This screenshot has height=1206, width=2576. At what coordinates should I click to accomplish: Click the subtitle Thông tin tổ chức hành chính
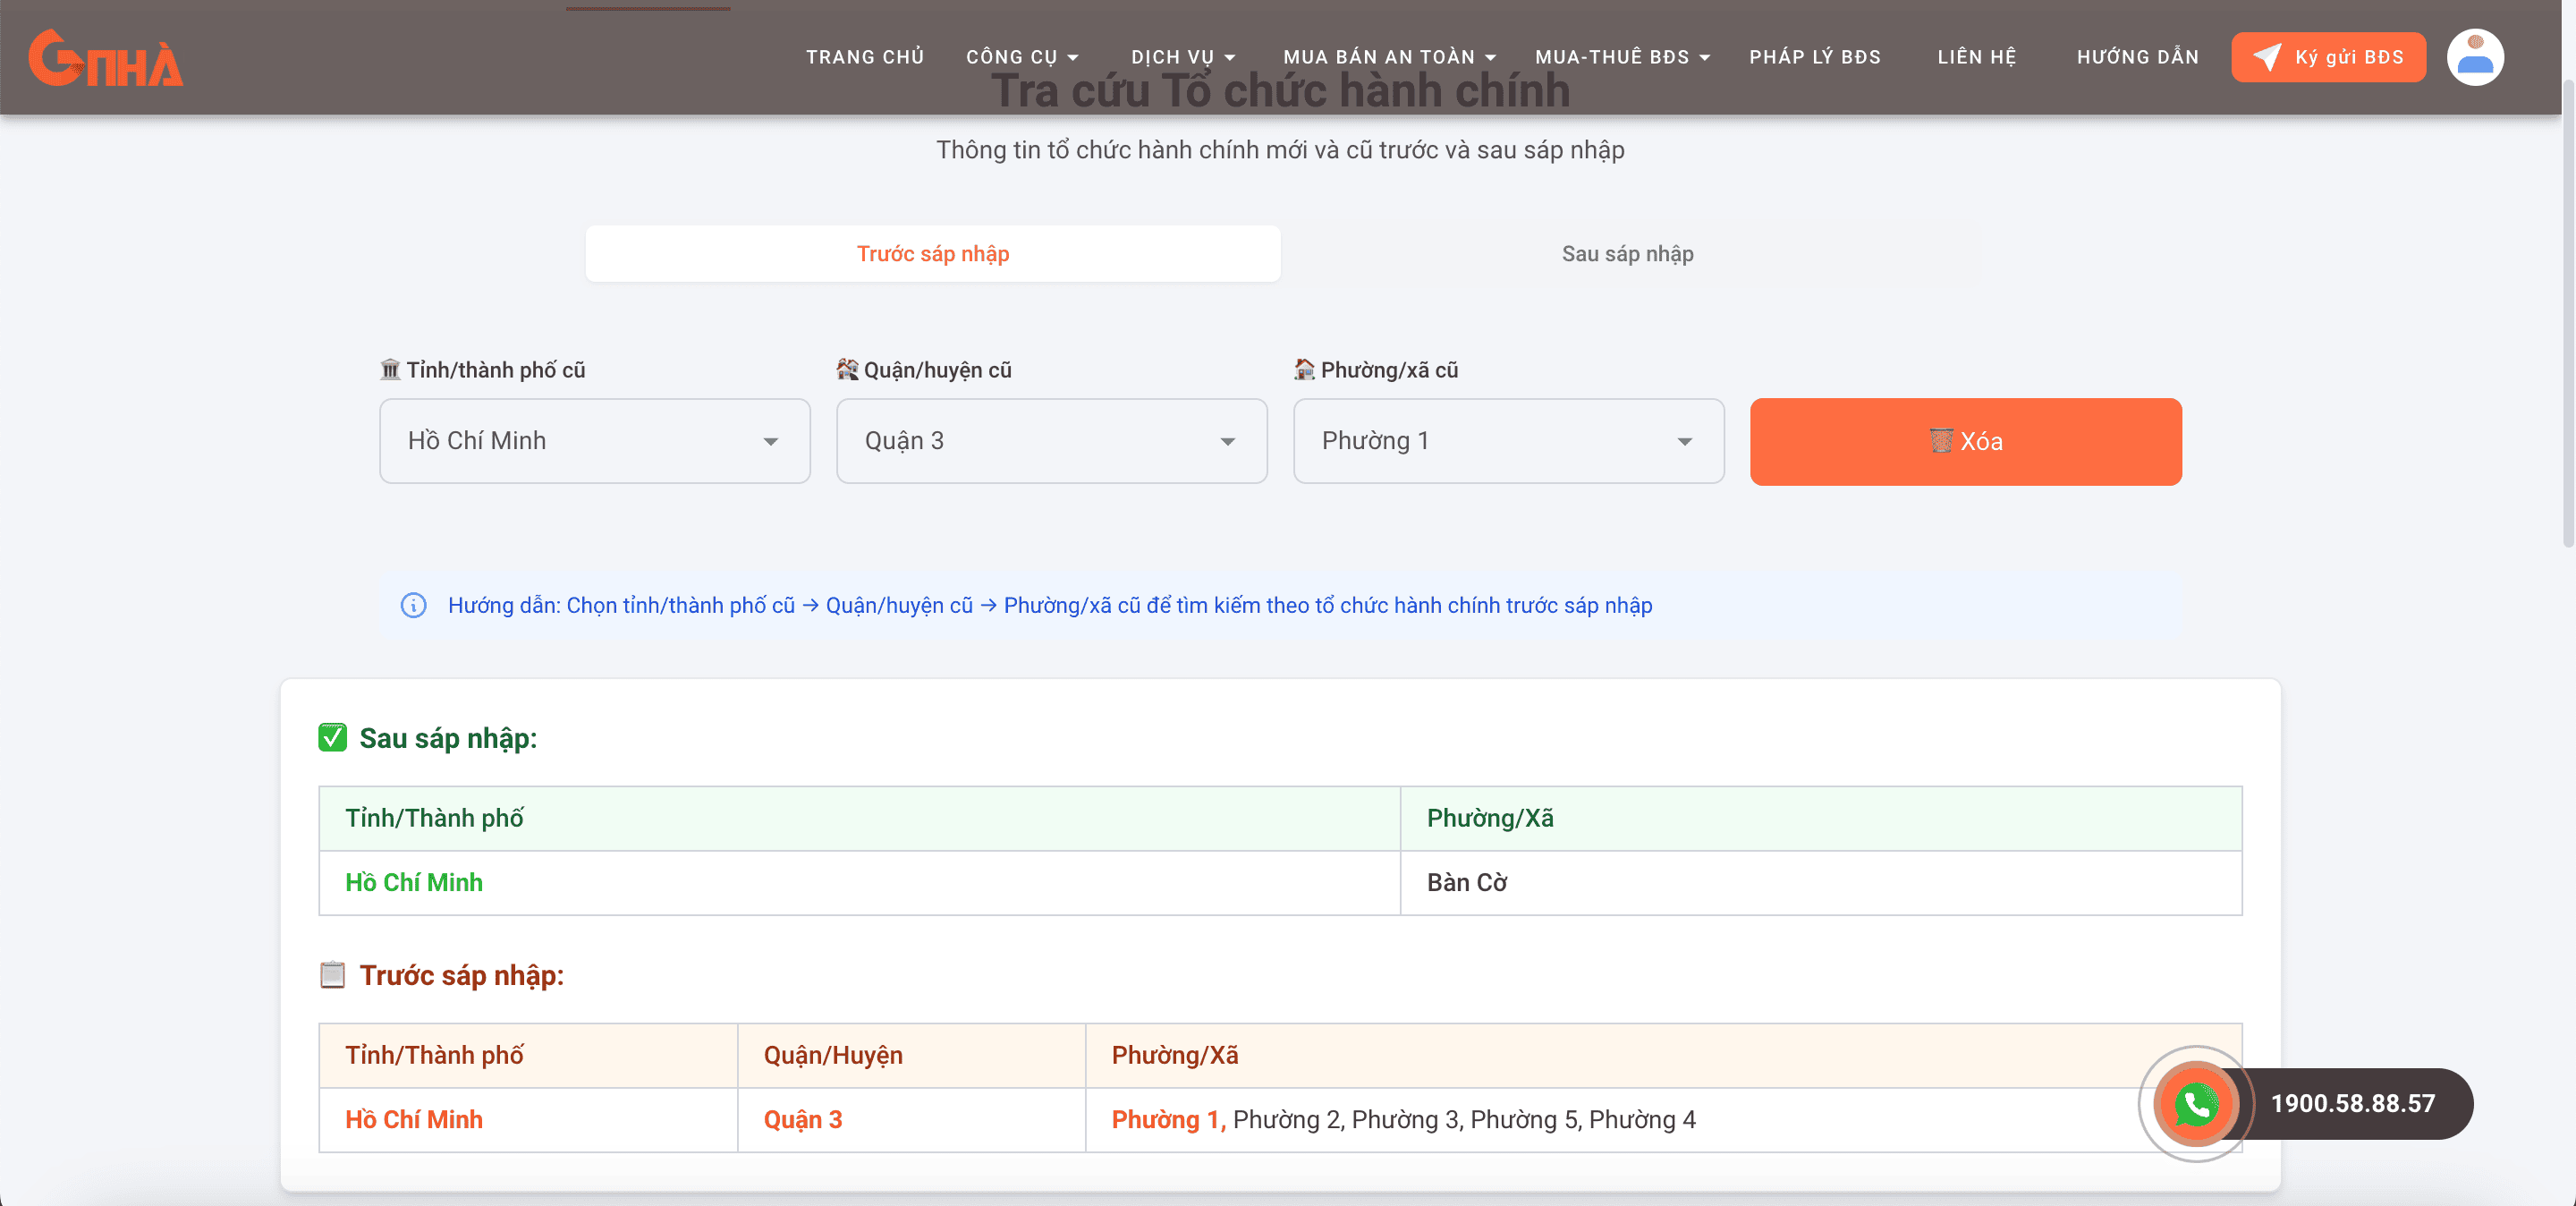(1280, 150)
